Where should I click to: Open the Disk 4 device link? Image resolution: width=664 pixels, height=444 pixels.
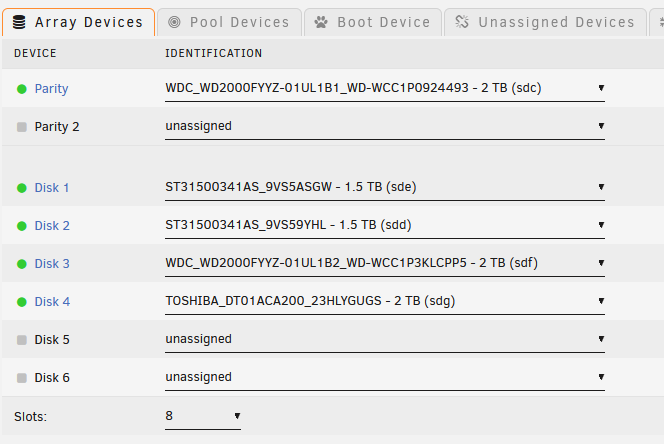[x=52, y=302]
